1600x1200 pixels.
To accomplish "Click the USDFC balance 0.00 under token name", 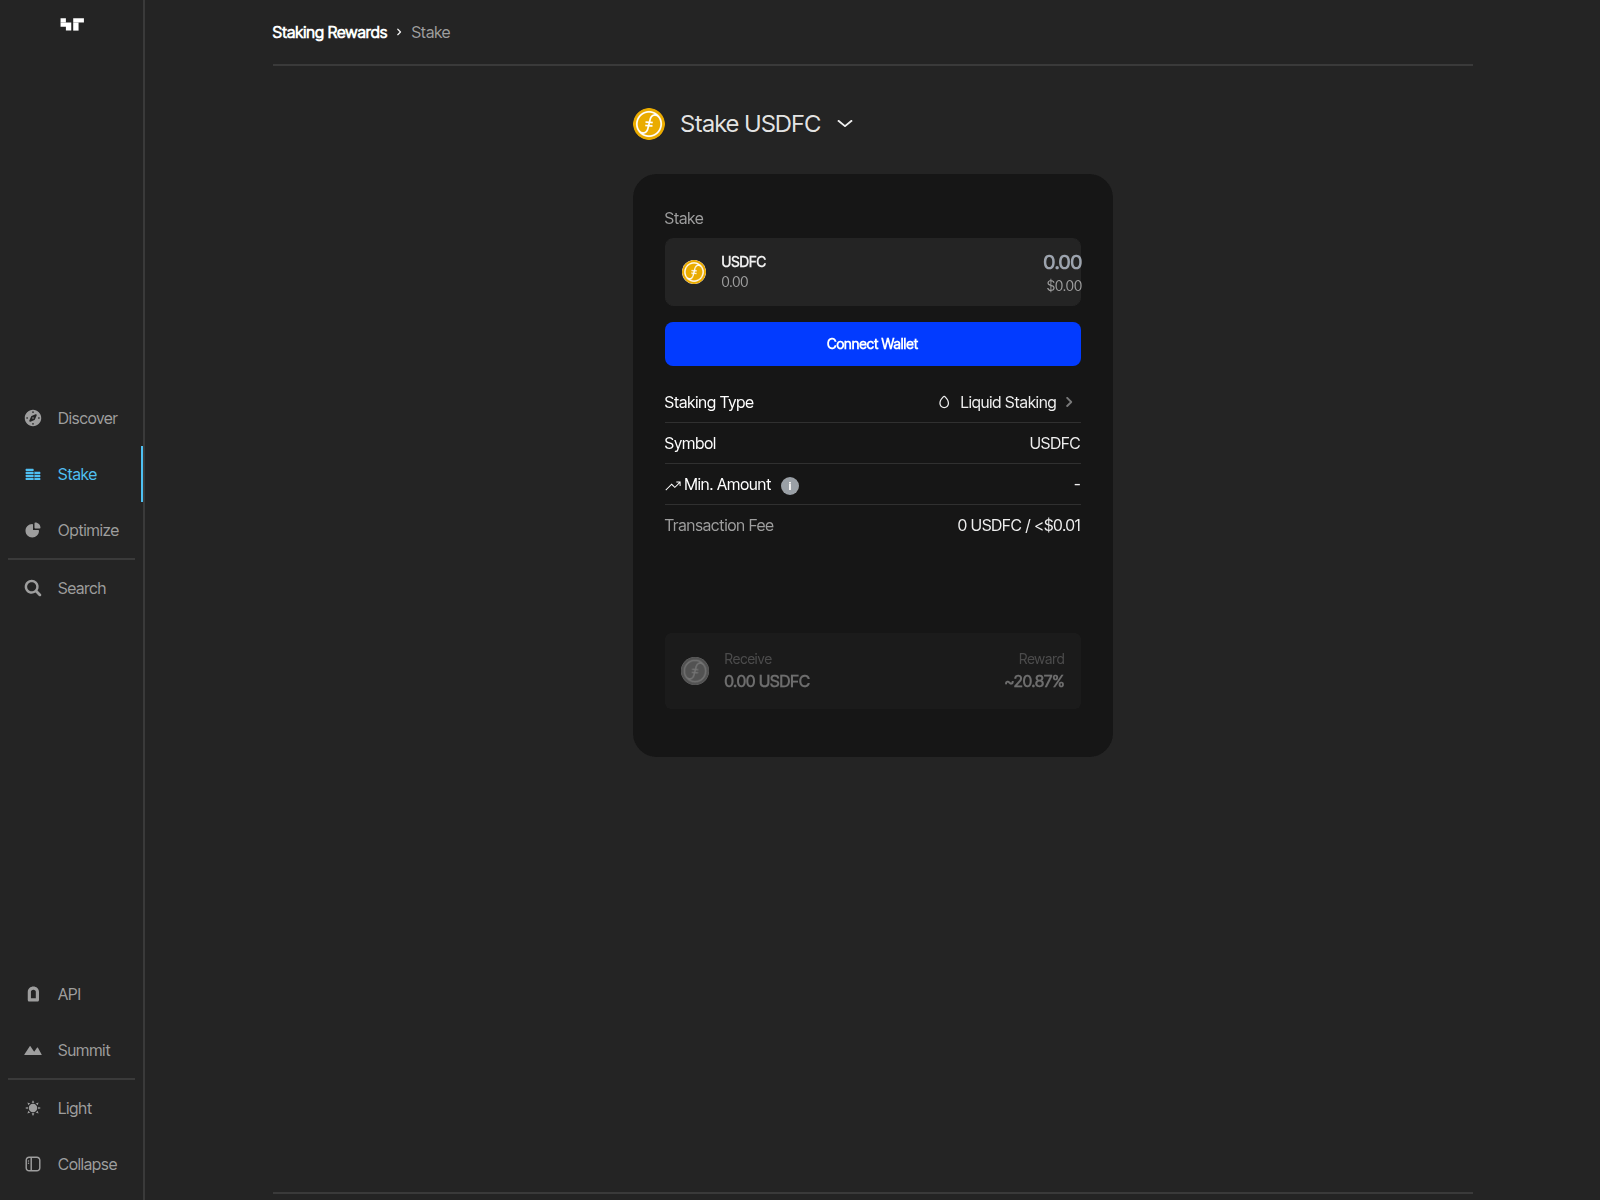I will [735, 282].
